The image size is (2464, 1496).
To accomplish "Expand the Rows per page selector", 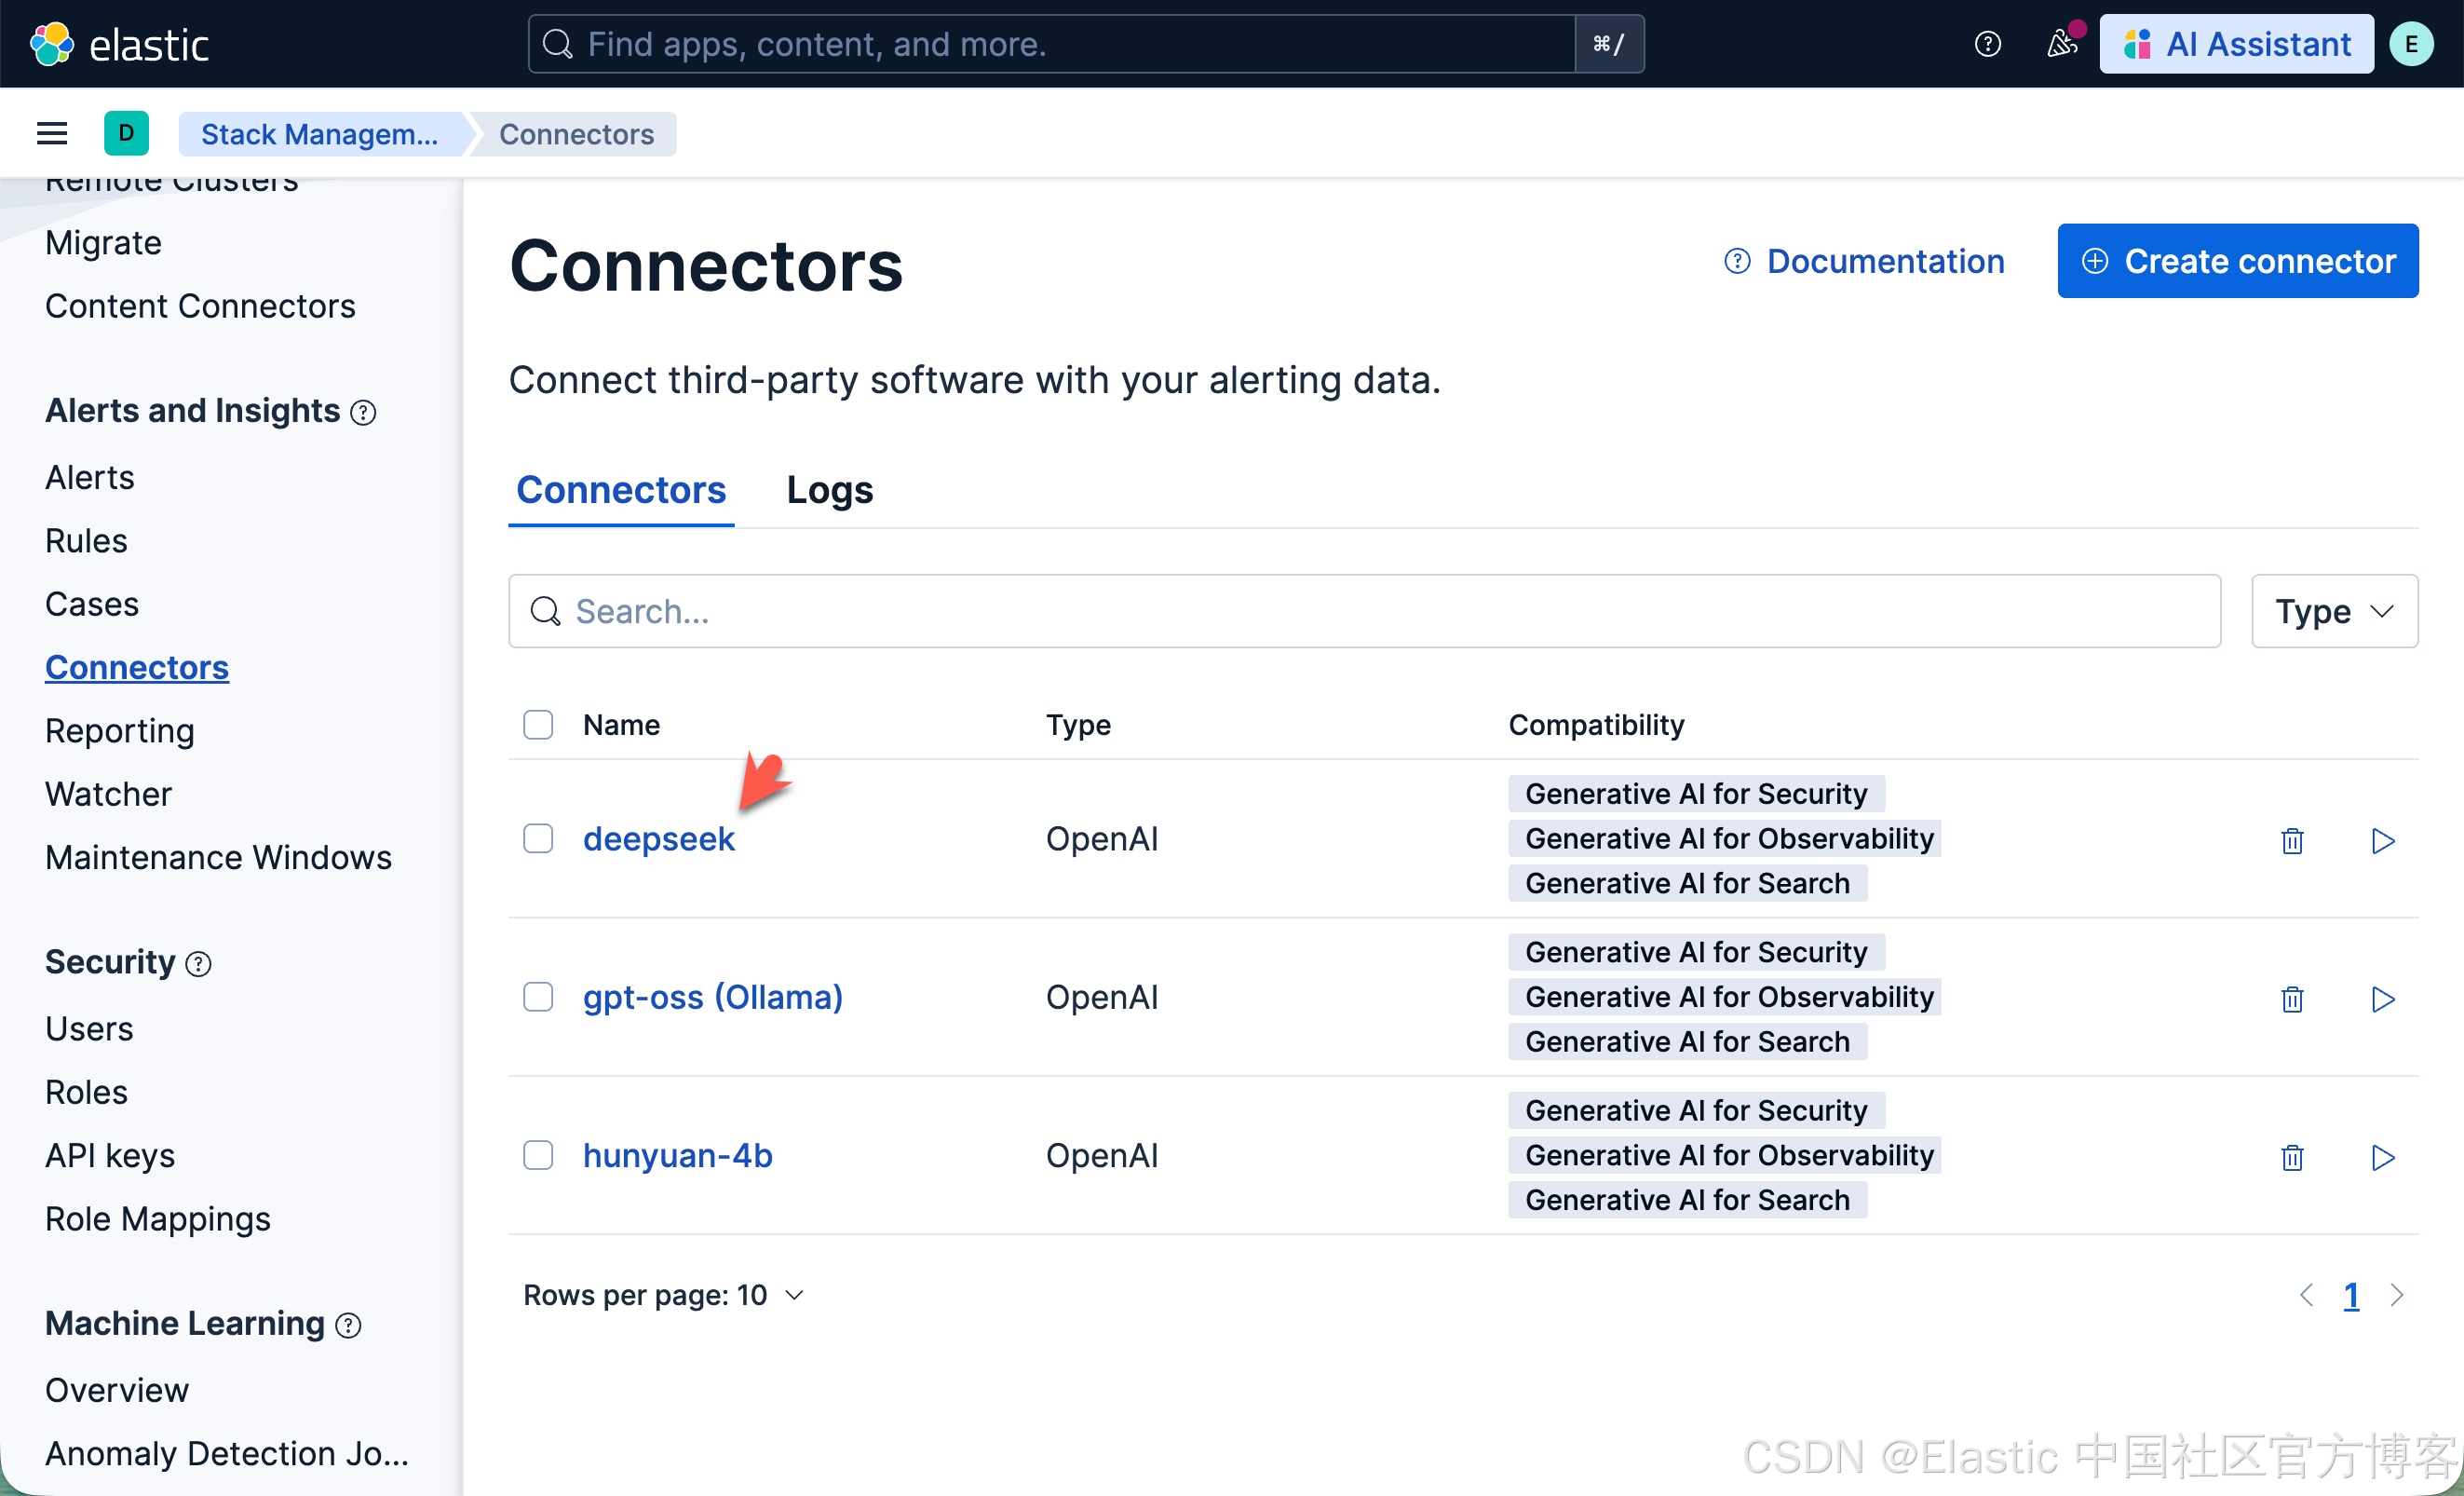I will (664, 1295).
